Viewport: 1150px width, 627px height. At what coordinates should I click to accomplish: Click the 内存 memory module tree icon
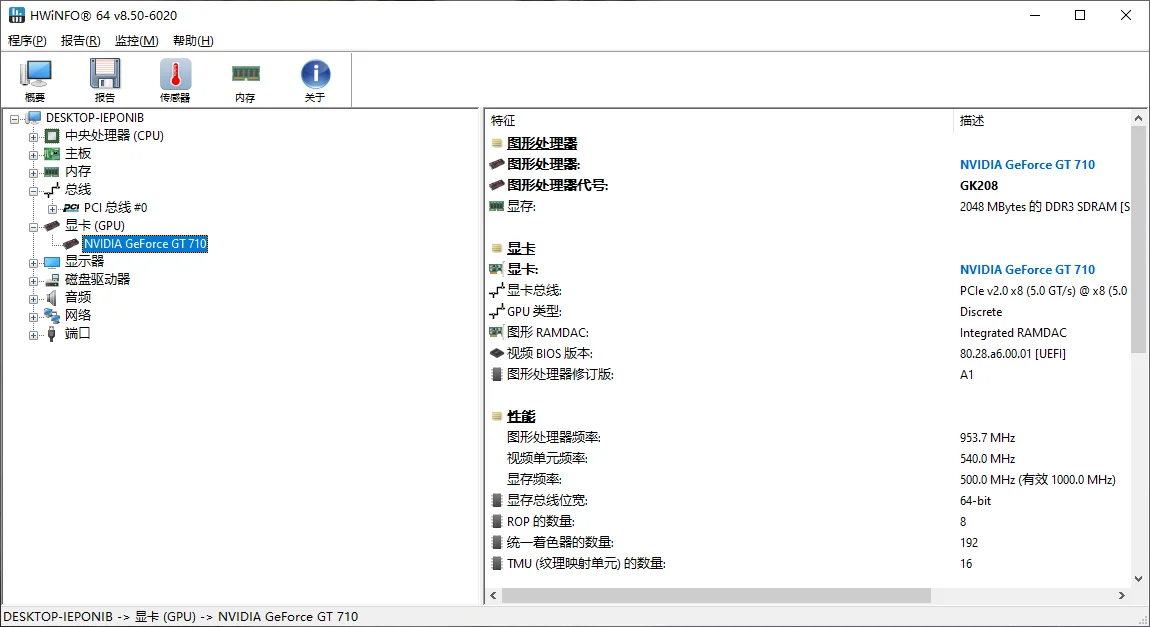click(x=52, y=172)
